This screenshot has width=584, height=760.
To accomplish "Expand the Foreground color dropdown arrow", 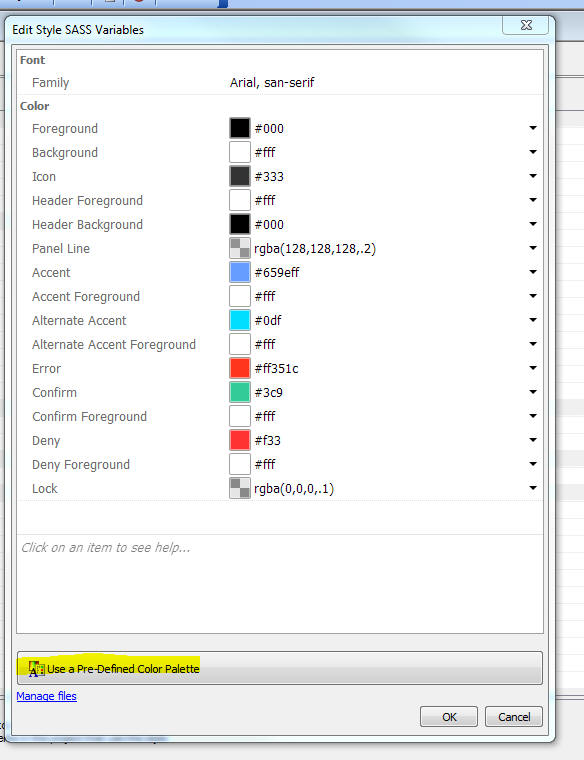I will 533,128.
